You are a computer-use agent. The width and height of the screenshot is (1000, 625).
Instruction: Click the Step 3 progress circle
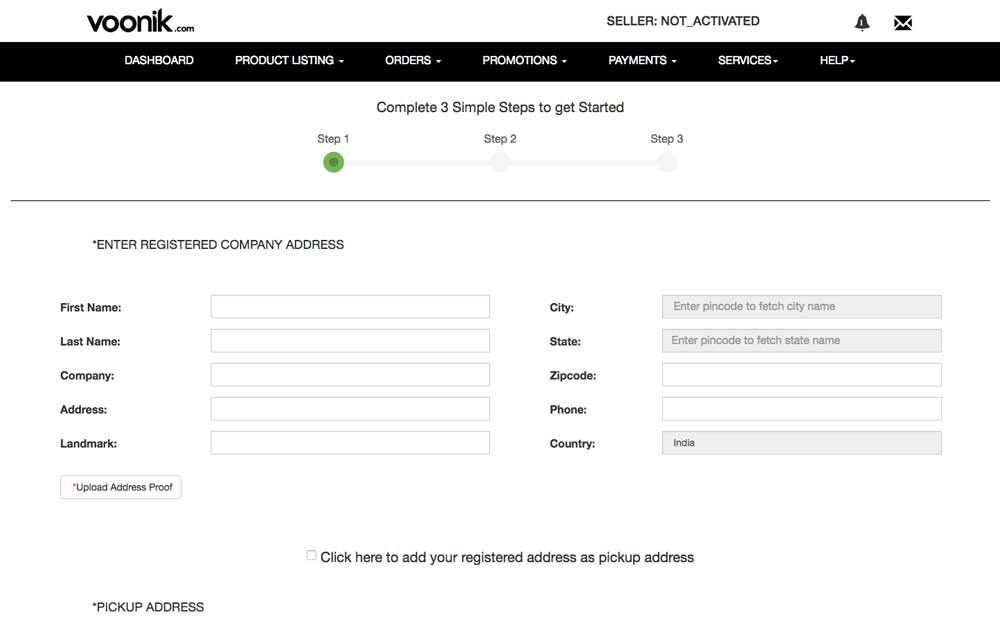pos(667,162)
